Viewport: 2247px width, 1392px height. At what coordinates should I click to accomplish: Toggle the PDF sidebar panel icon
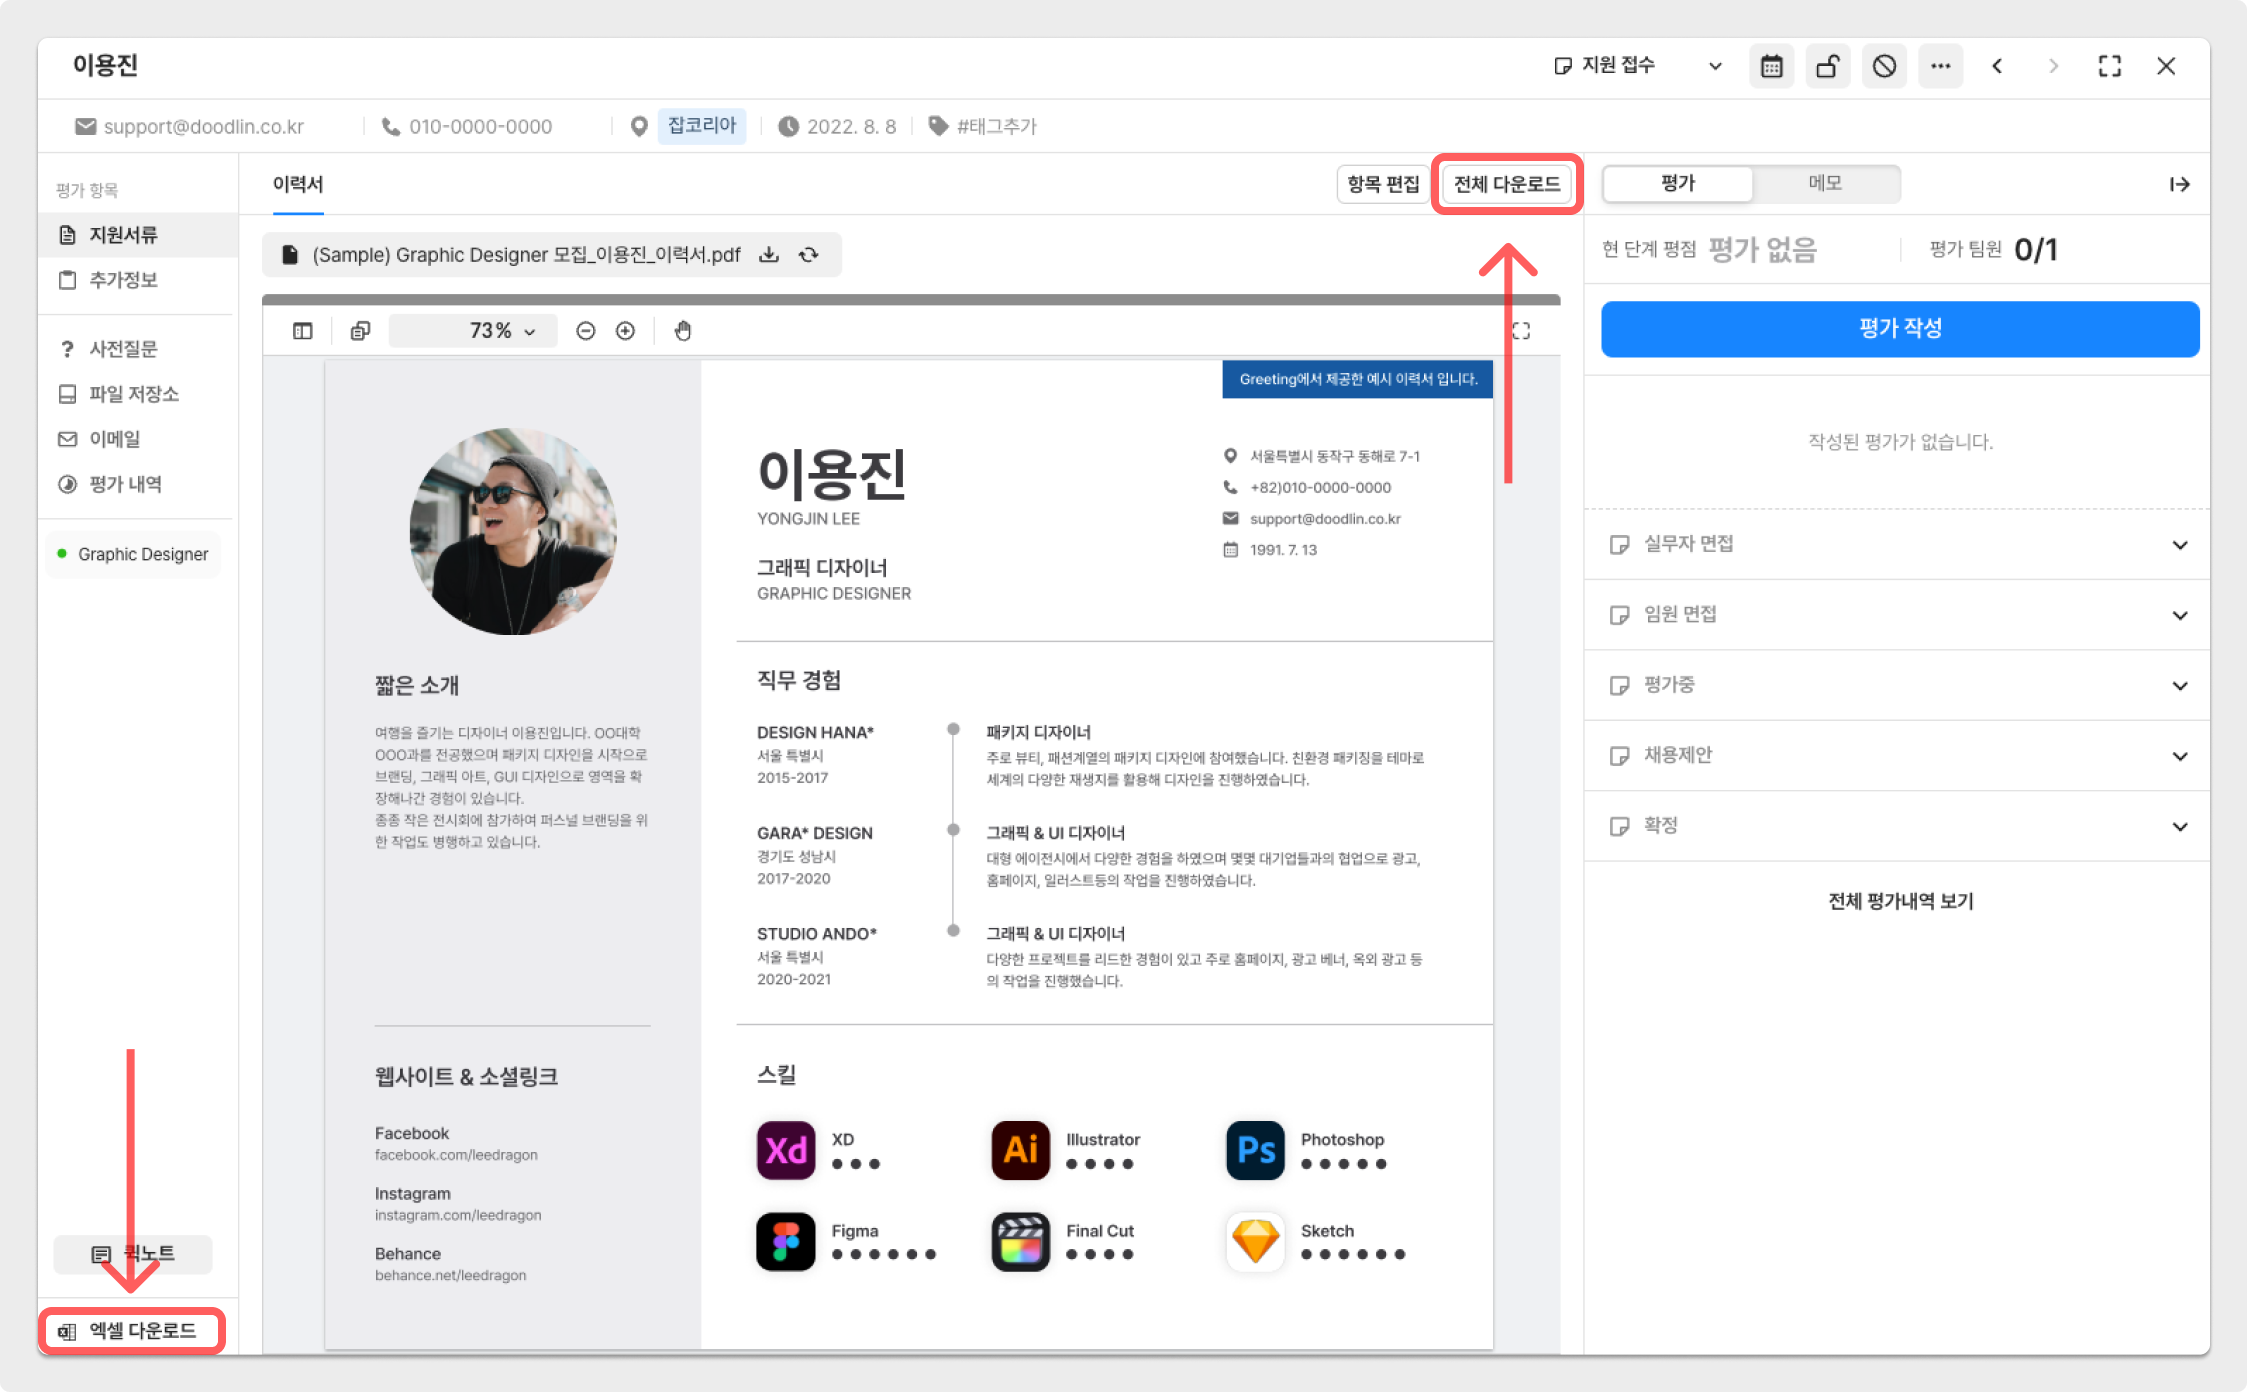pos(302,331)
